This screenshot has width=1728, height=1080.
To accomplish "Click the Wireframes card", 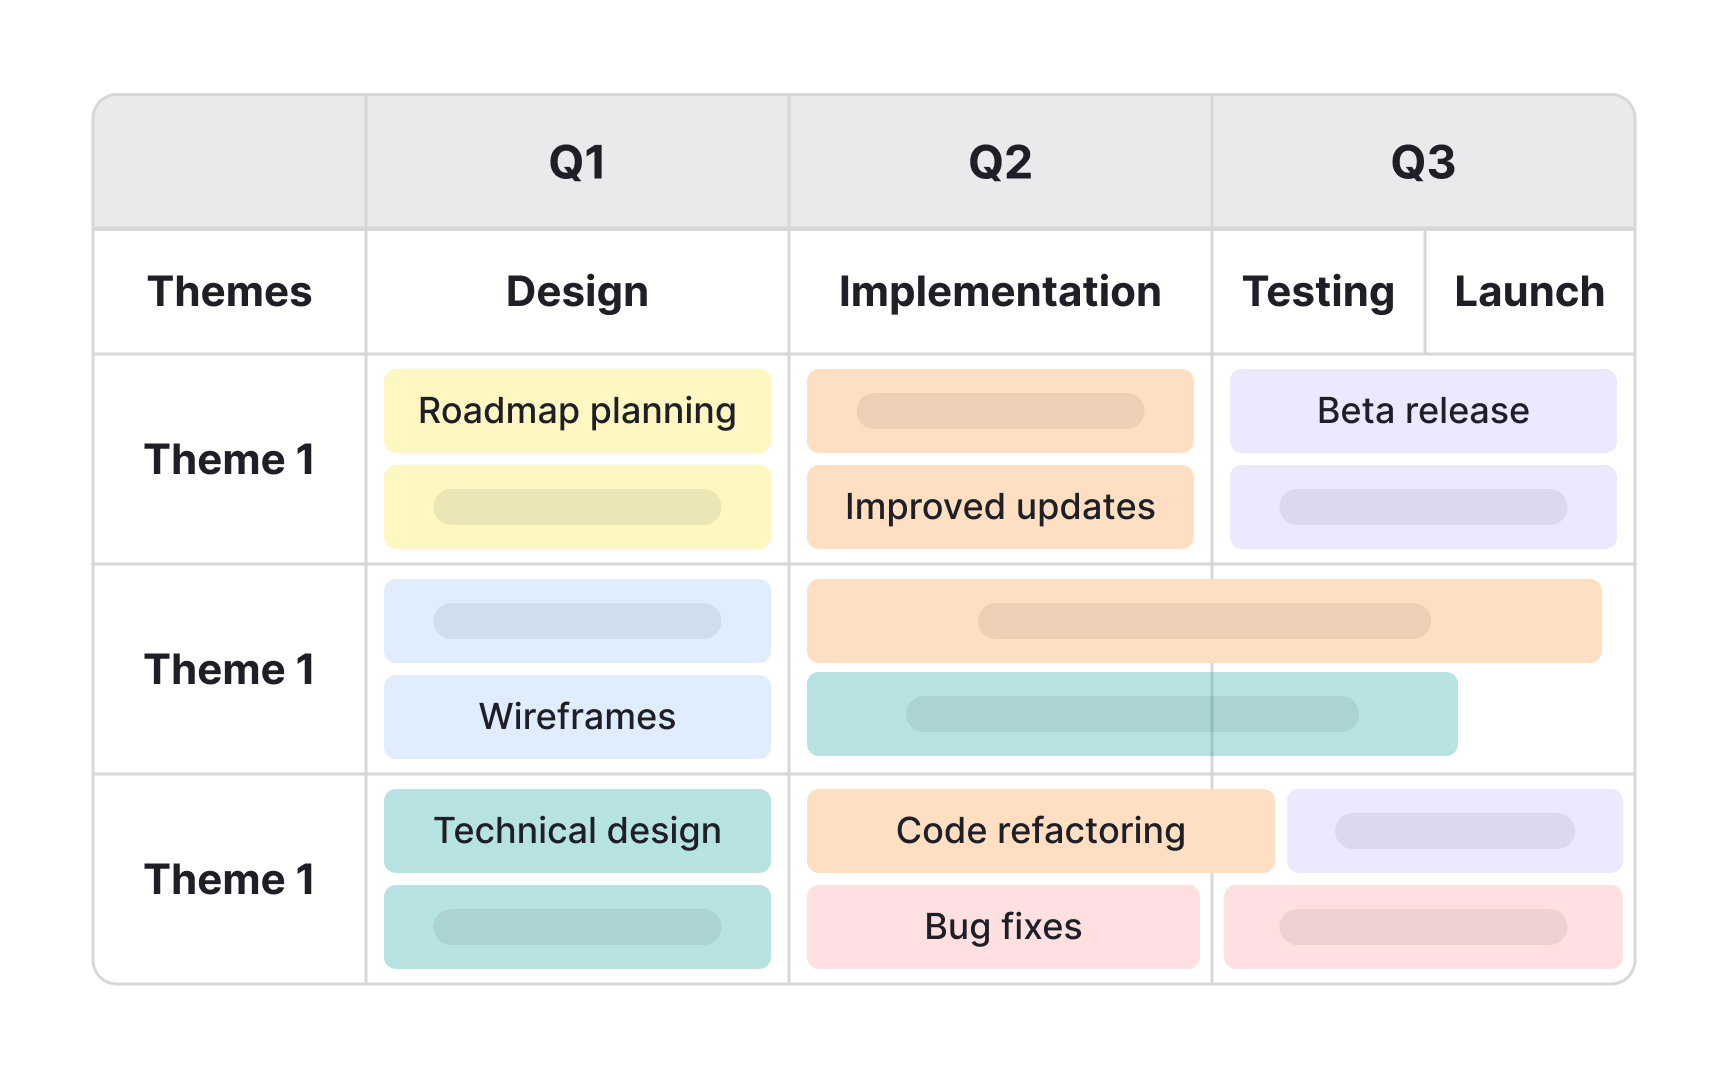I will tap(577, 717).
